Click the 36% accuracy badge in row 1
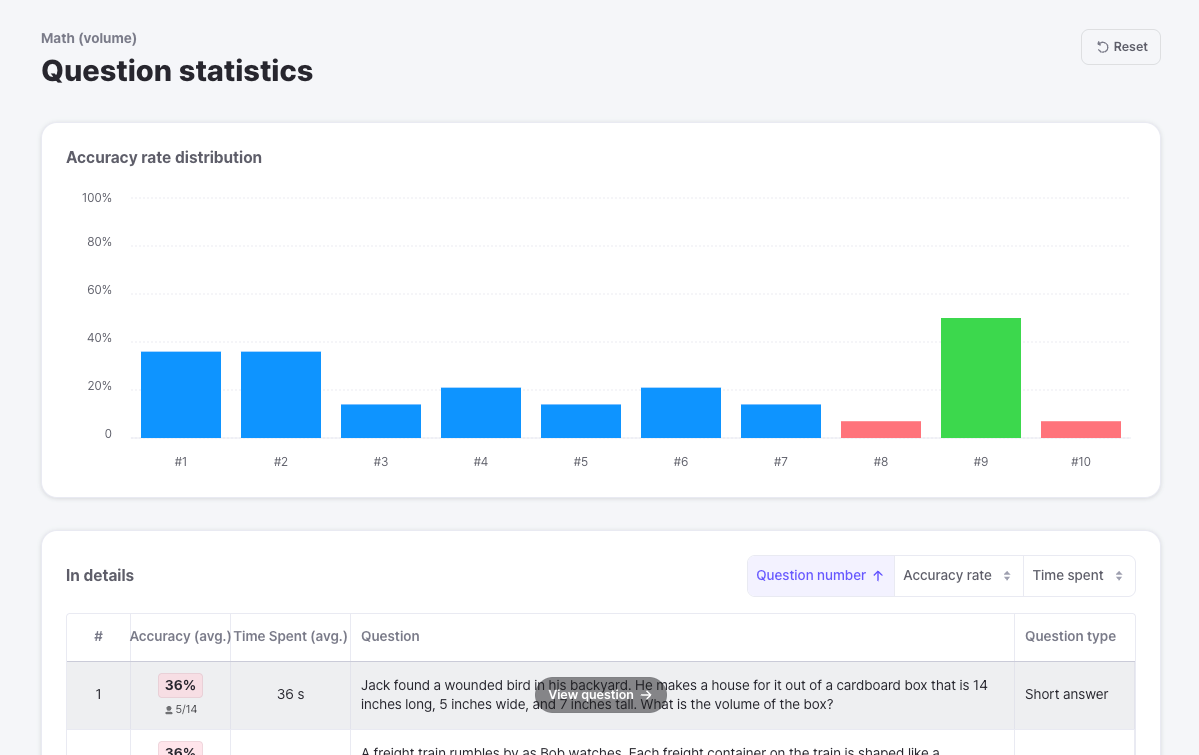 pyautogui.click(x=180, y=686)
